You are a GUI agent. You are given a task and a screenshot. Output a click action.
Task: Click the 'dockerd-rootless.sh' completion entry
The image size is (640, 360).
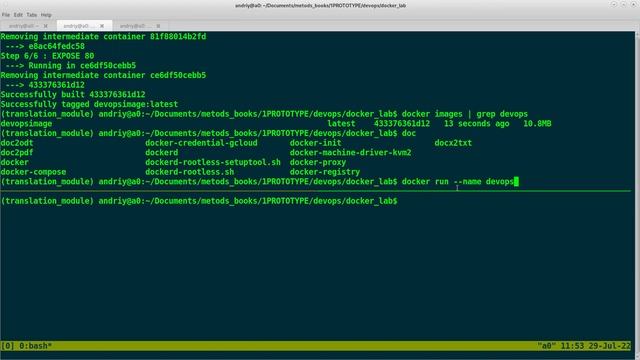click(189, 172)
